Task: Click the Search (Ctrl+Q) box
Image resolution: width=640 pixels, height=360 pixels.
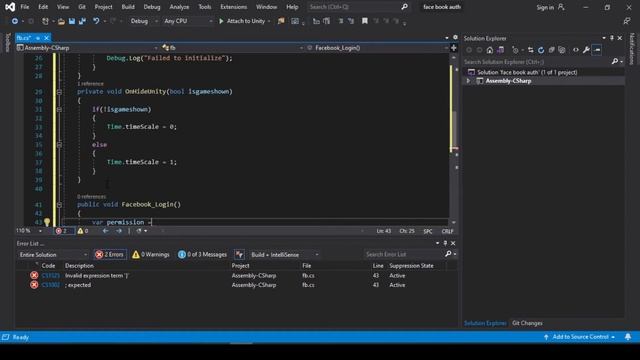Action: (358, 7)
